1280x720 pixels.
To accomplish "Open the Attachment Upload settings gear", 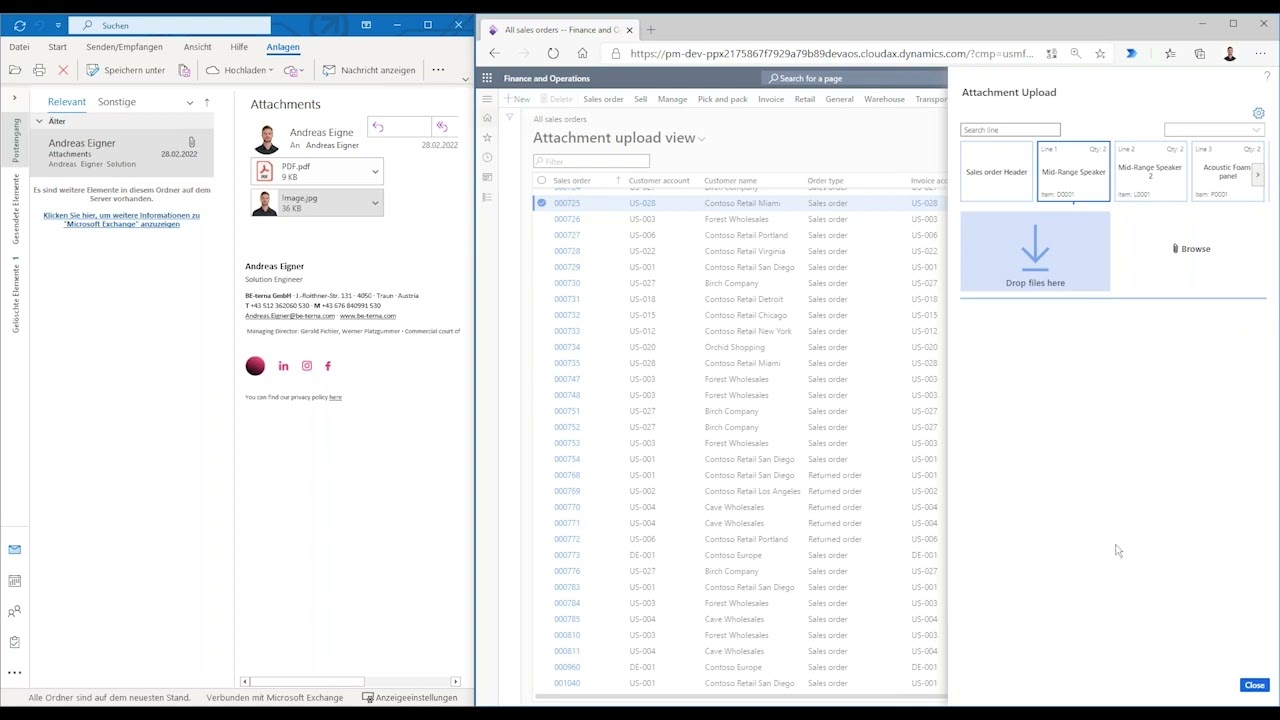I will (x=1259, y=114).
